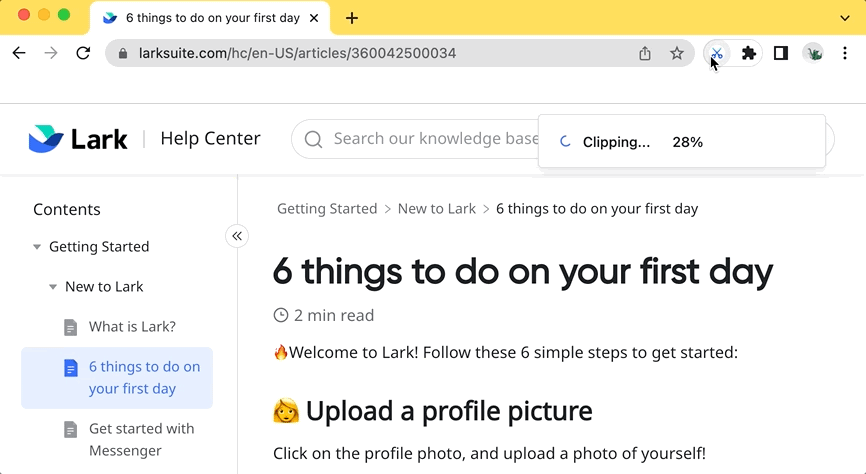Viewport: 866px width, 474px height.
Task: Open 'Get started with Messenger' article
Action: pos(140,440)
